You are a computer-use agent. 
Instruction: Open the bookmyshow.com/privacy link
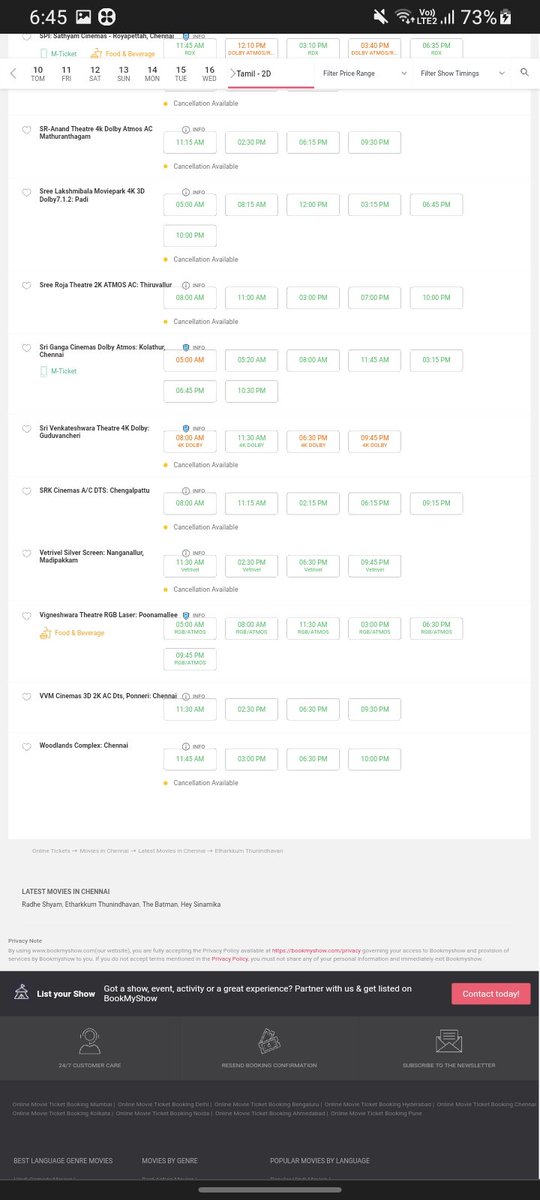(317, 951)
